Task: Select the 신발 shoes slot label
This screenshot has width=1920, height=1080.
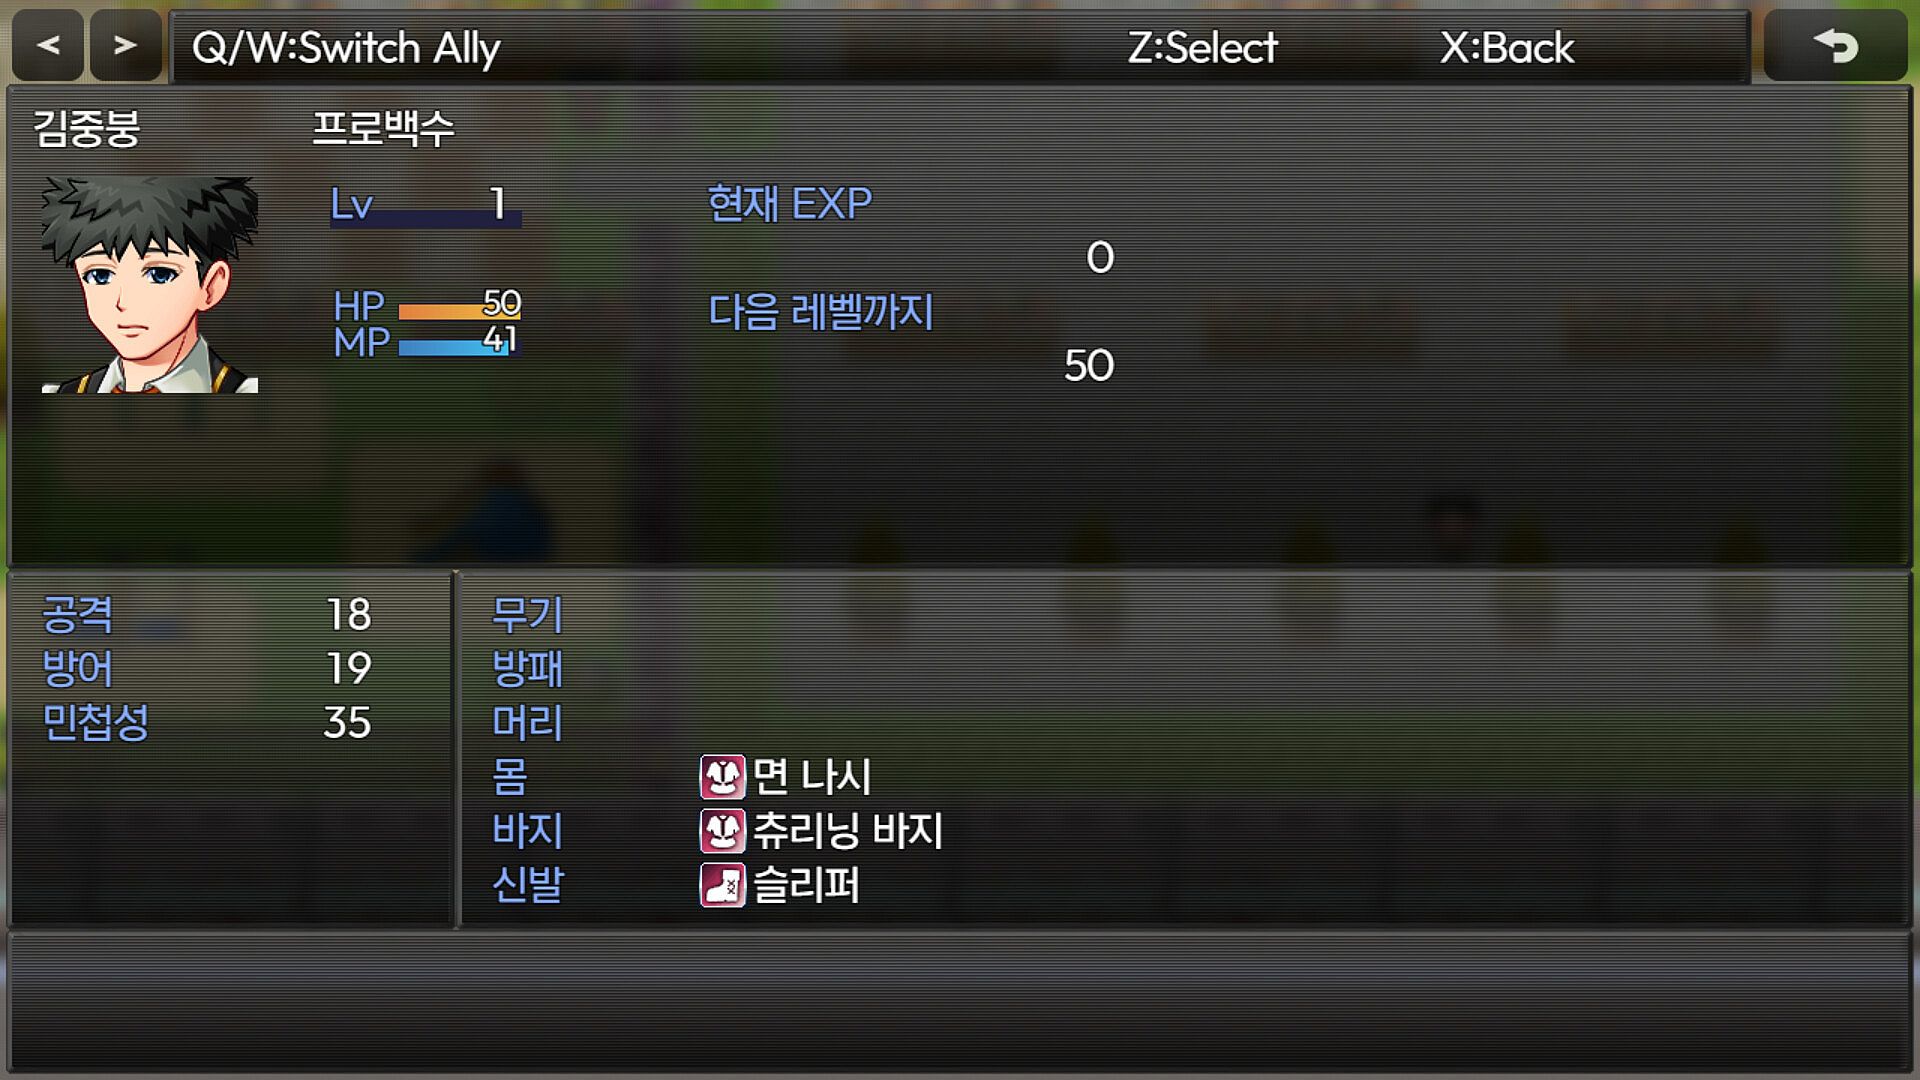Action: click(527, 884)
